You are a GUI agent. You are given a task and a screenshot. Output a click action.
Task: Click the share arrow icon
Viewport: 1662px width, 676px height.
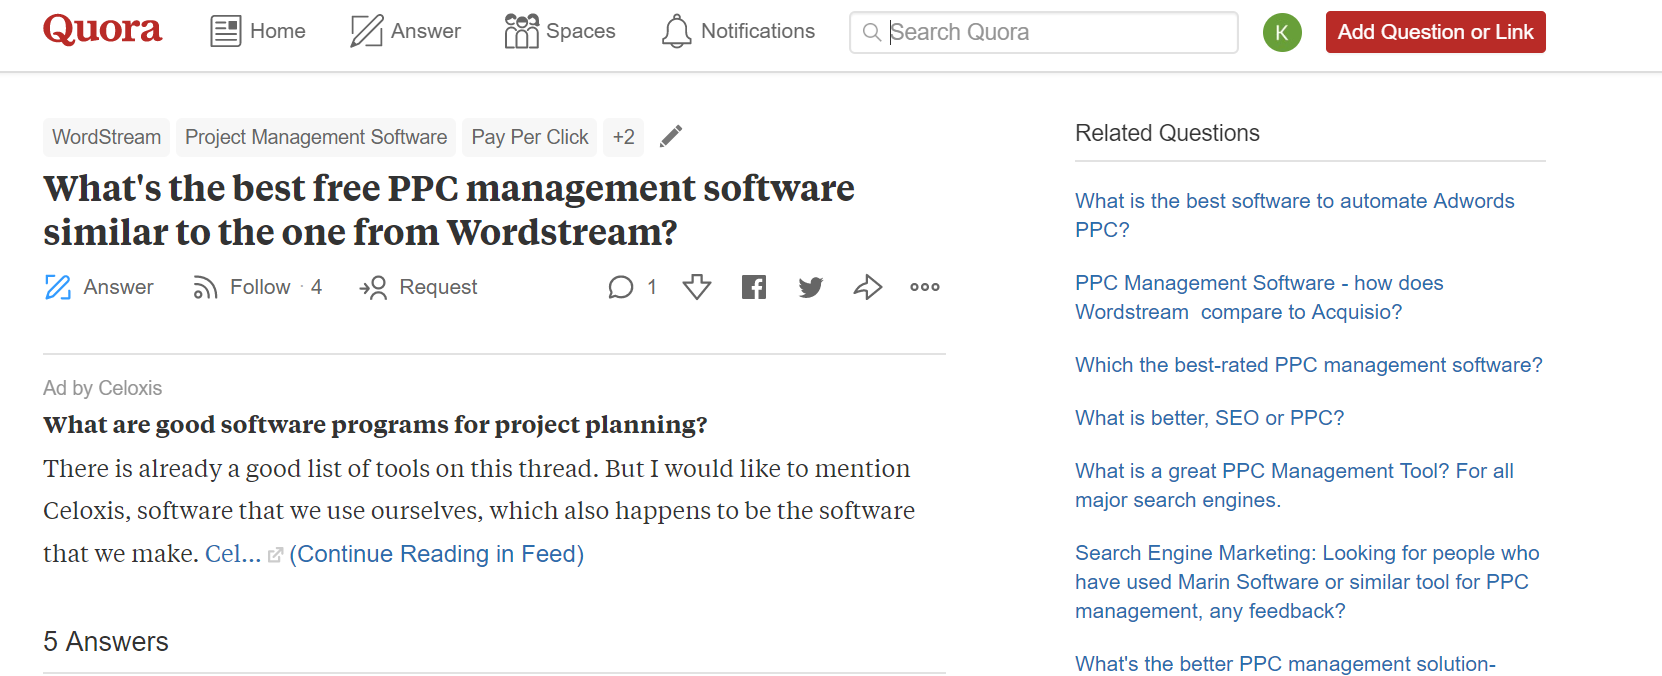pos(867,288)
